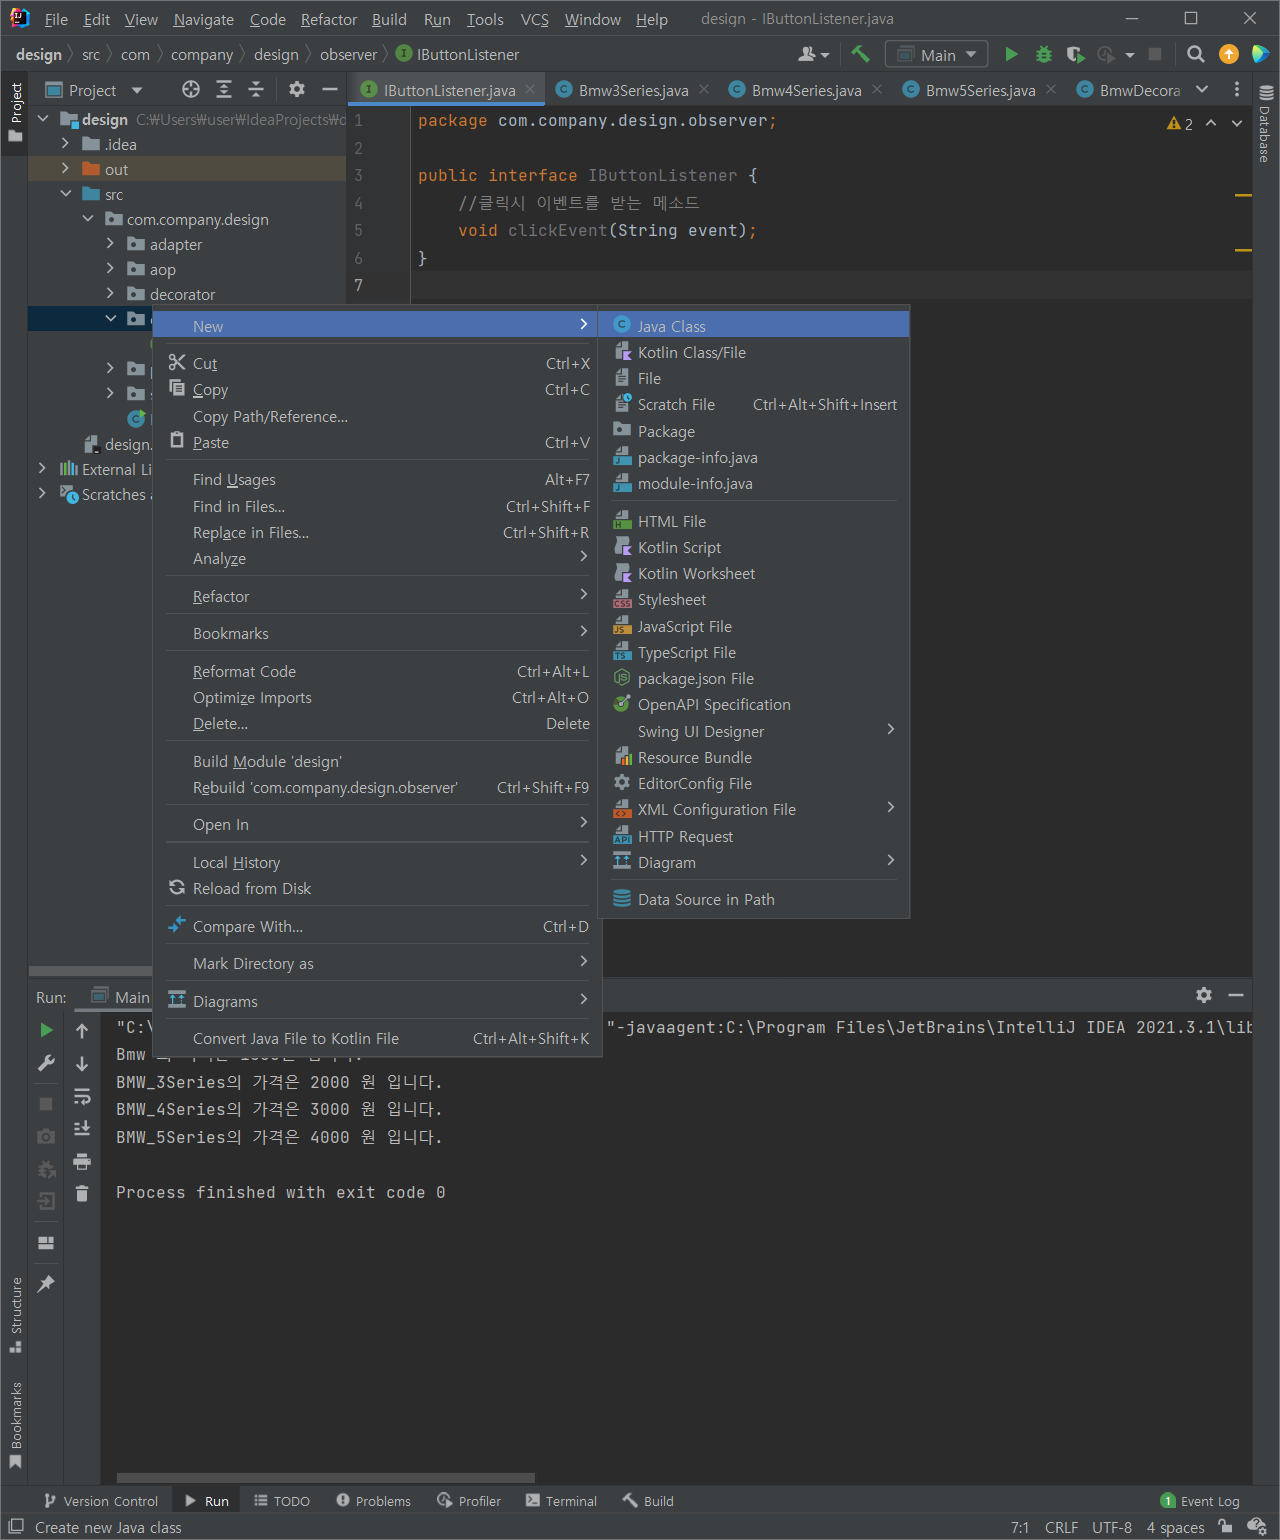Screen dimensions: 1280x1540
Task: Collapse the design project root
Action: click(43, 119)
